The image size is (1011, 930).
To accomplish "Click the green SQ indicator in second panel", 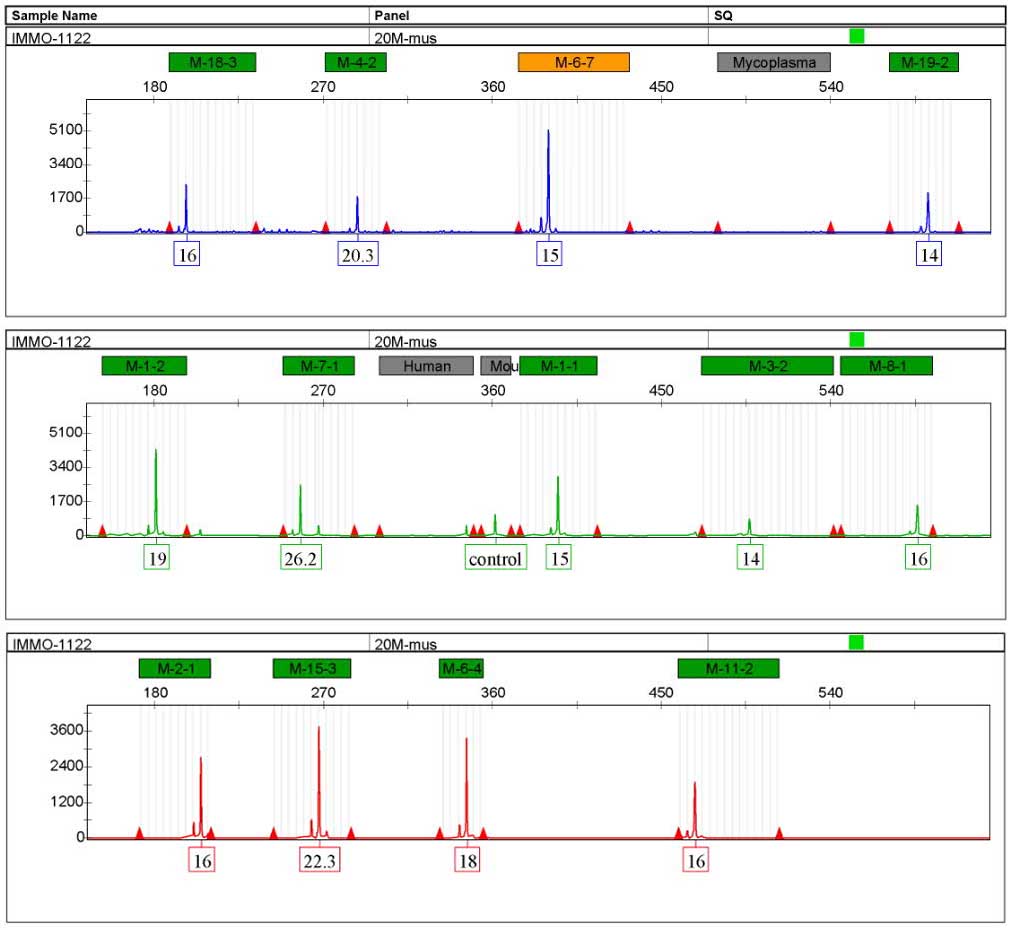I will click(x=856, y=339).
